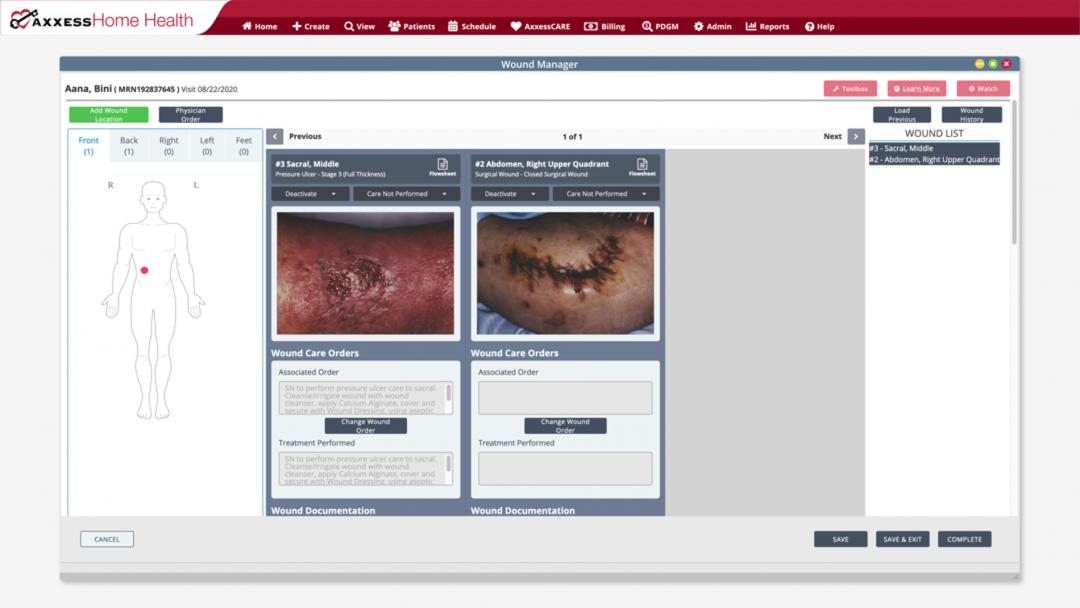Image resolution: width=1080 pixels, height=608 pixels.
Task: Click the Schedule calendar icon
Action: click(x=452, y=26)
